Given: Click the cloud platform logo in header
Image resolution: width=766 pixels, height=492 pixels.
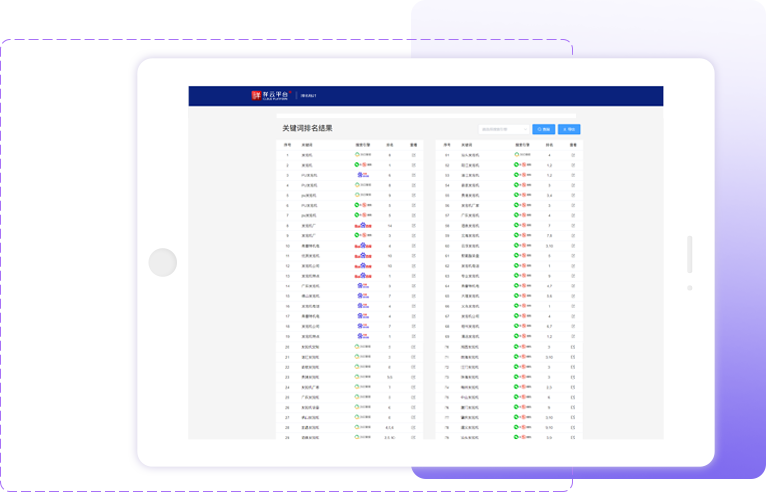Looking at the screenshot, I should [x=270, y=96].
